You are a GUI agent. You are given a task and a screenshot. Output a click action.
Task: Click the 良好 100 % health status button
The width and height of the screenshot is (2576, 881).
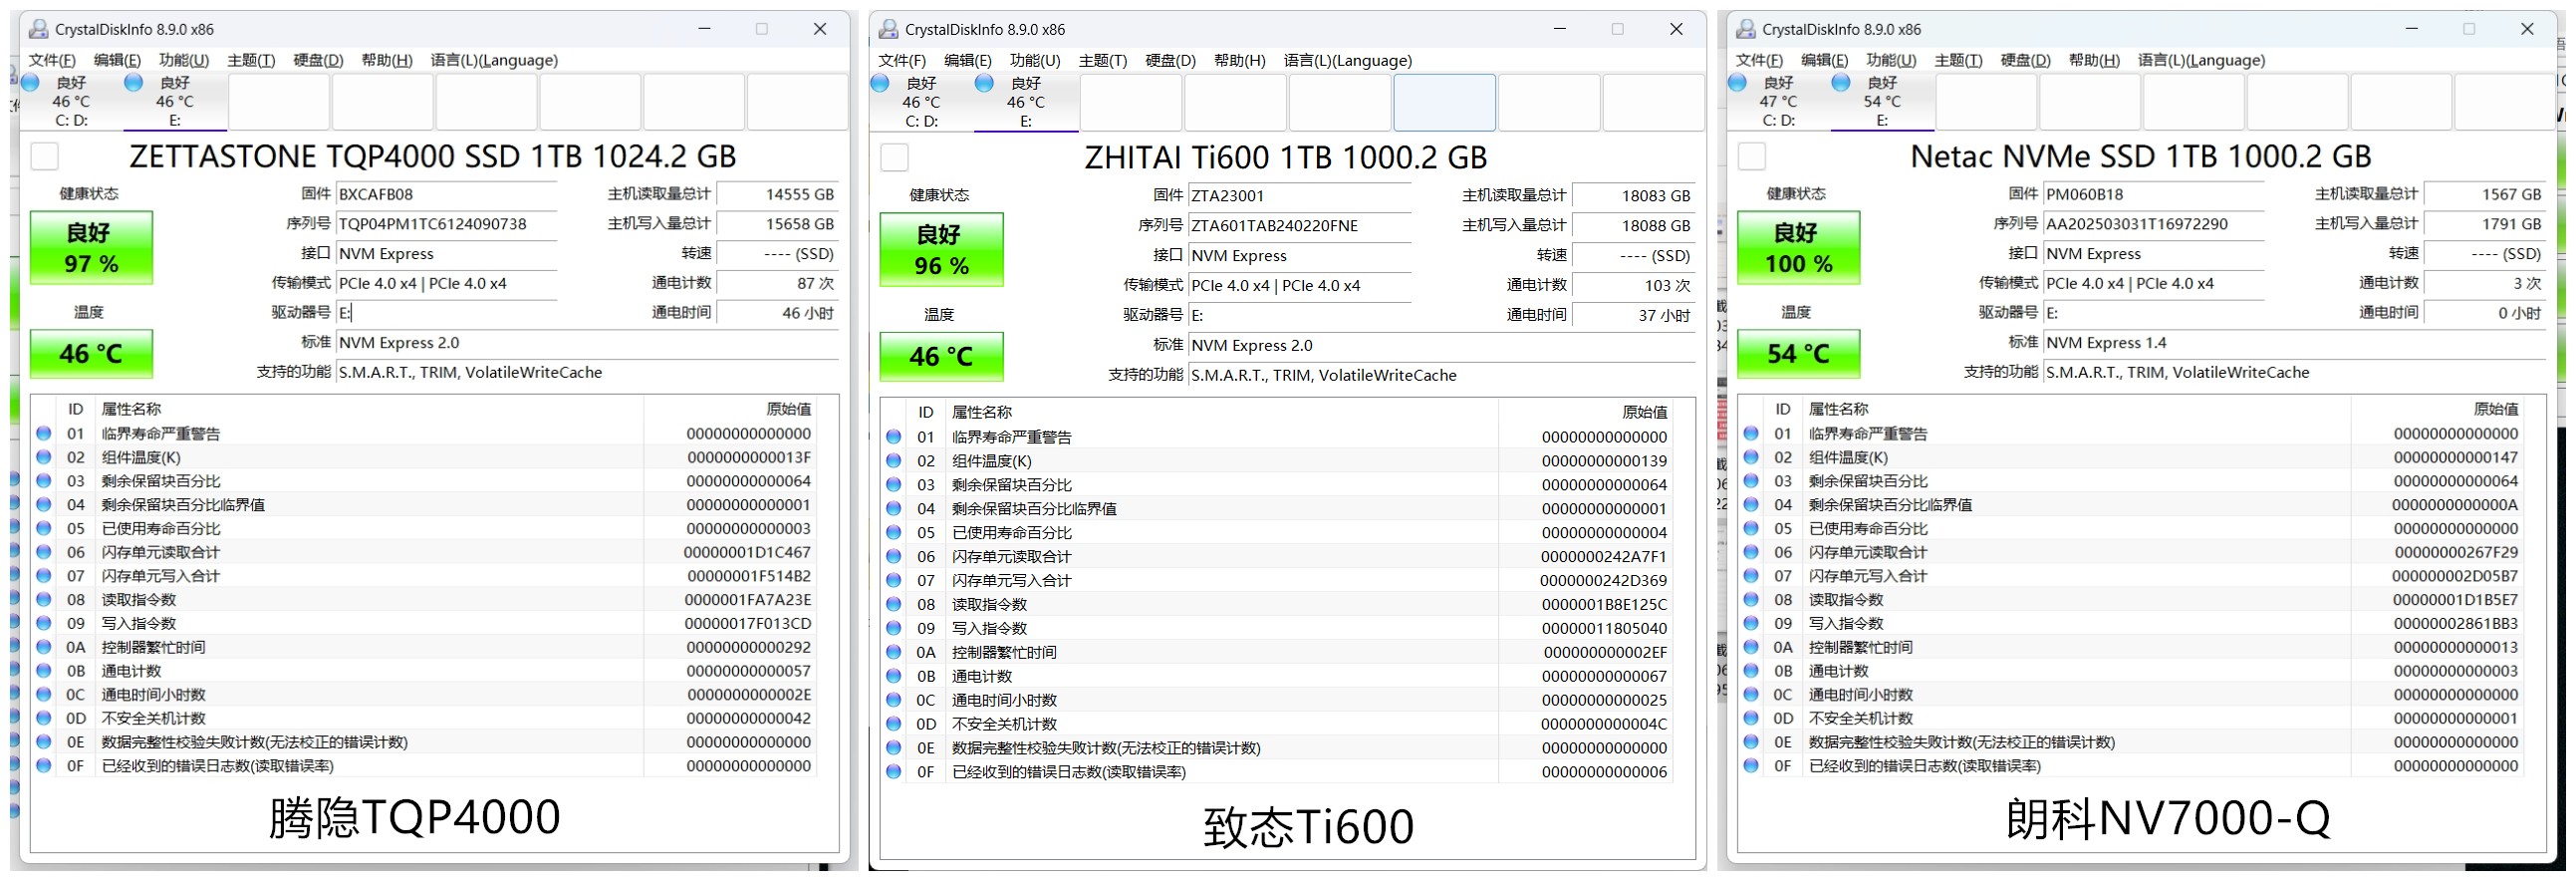pyautogui.click(x=1798, y=247)
